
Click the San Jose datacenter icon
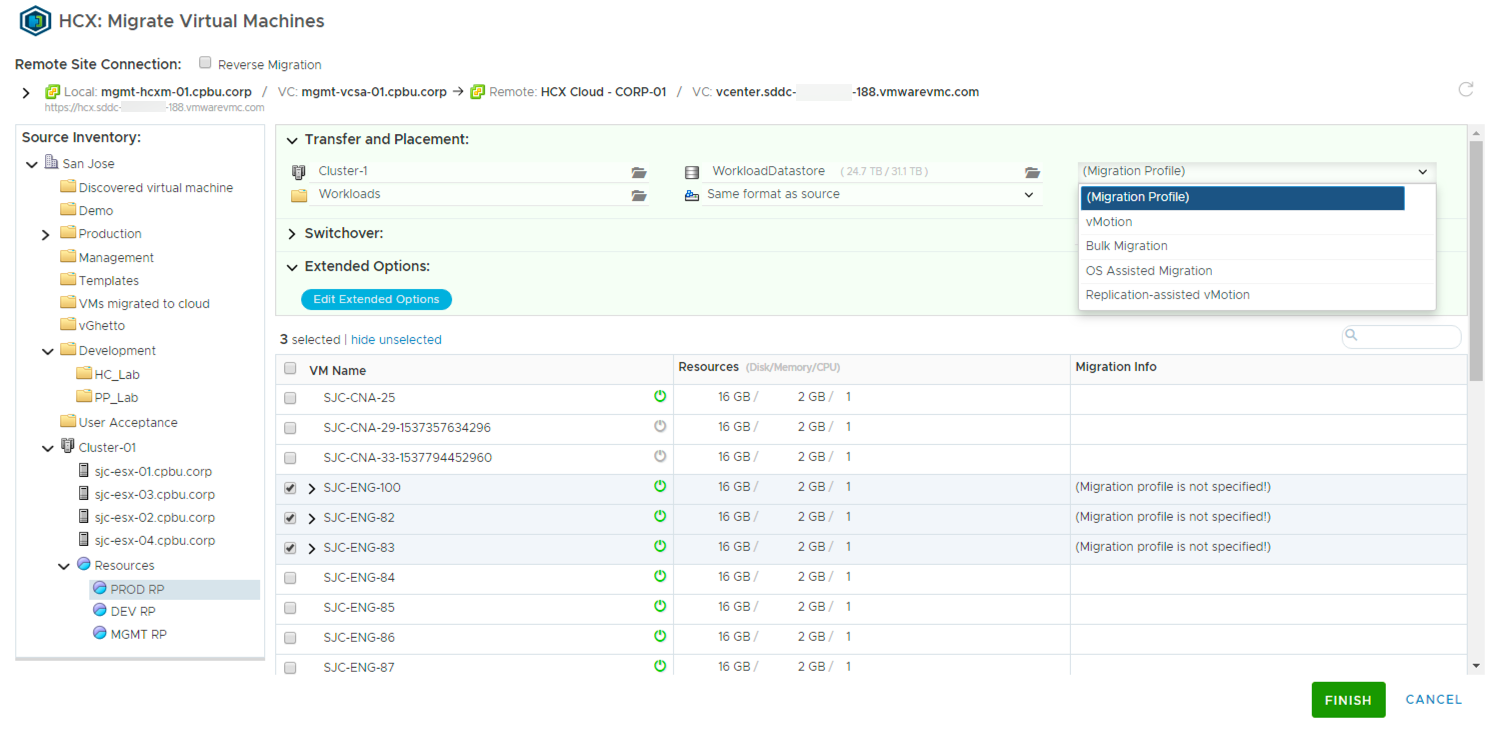[51, 163]
